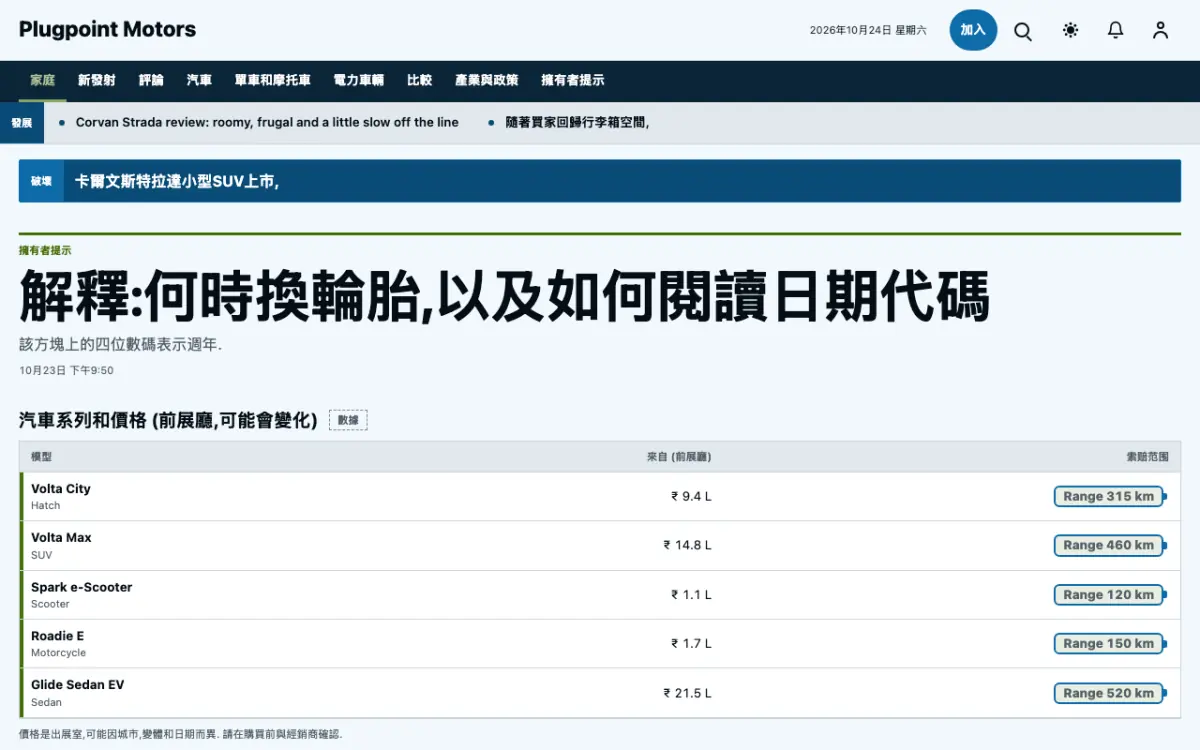Click the Range 460 km battery badge
1200x750 pixels.
coord(1110,545)
